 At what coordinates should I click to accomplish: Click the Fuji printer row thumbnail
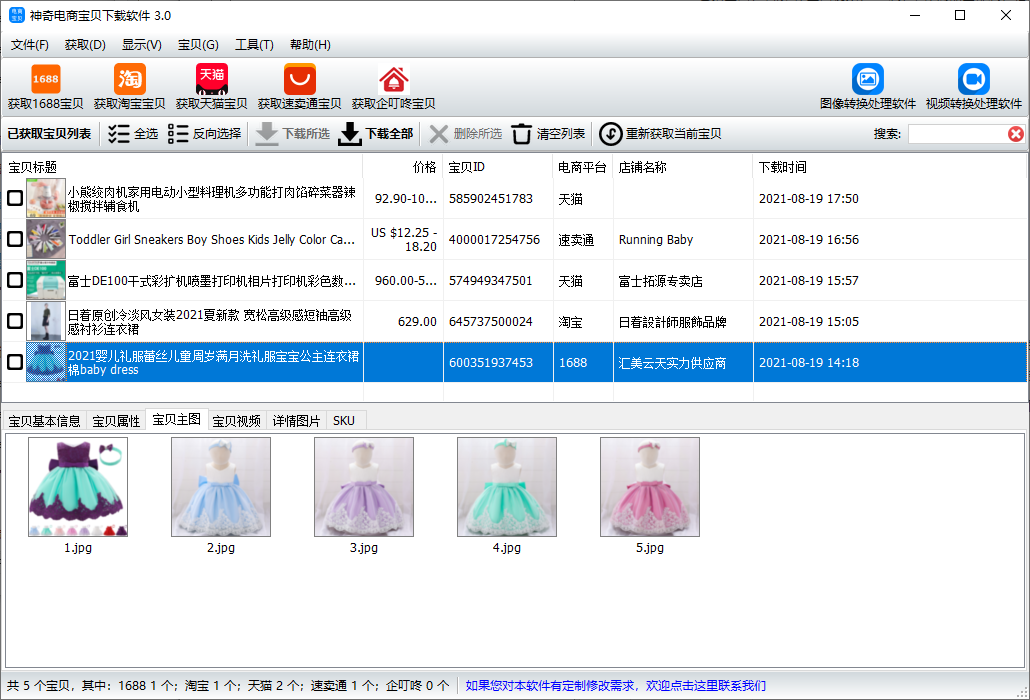(46, 280)
